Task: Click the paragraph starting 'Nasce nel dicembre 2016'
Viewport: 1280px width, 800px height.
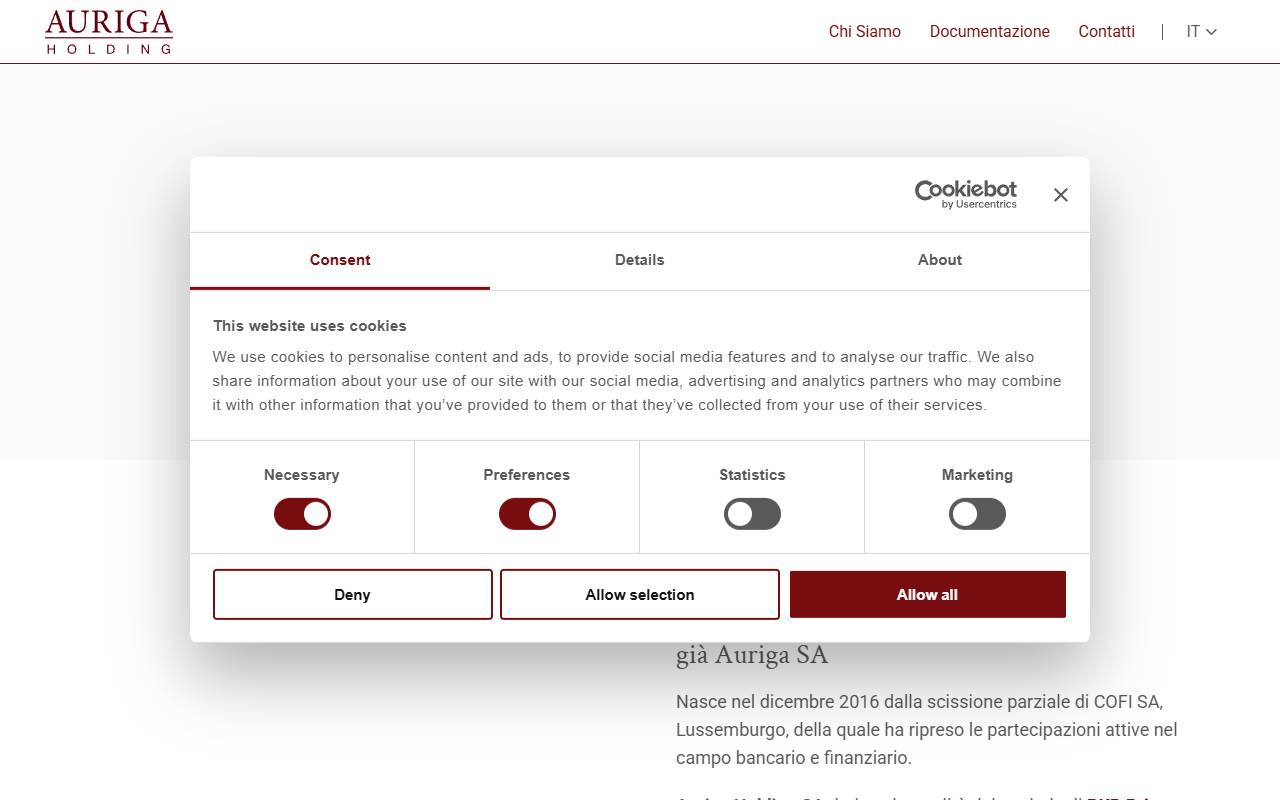Action: point(927,730)
